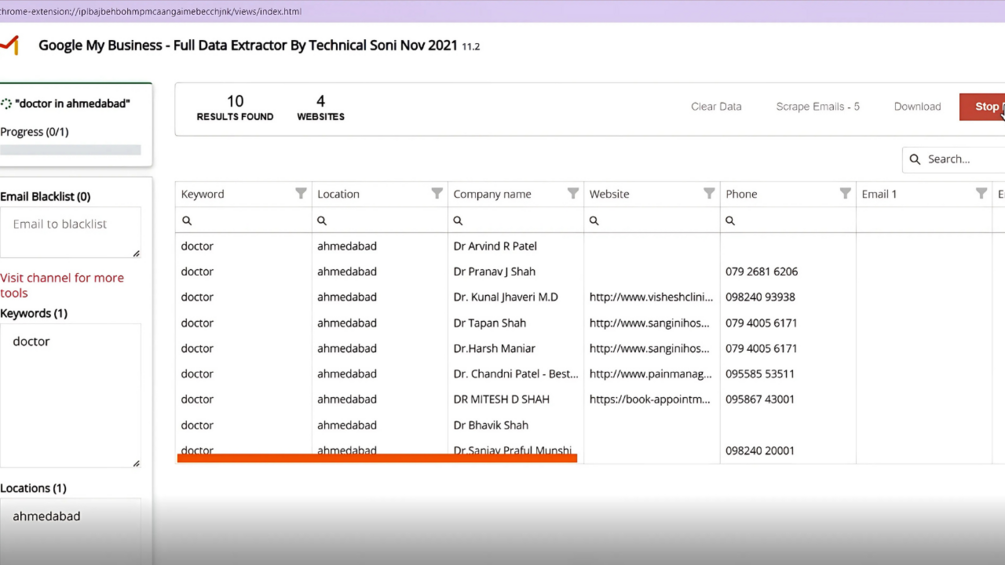Click the search icon under Location column
Viewport: 1005px width, 565px height.
(x=322, y=220)
